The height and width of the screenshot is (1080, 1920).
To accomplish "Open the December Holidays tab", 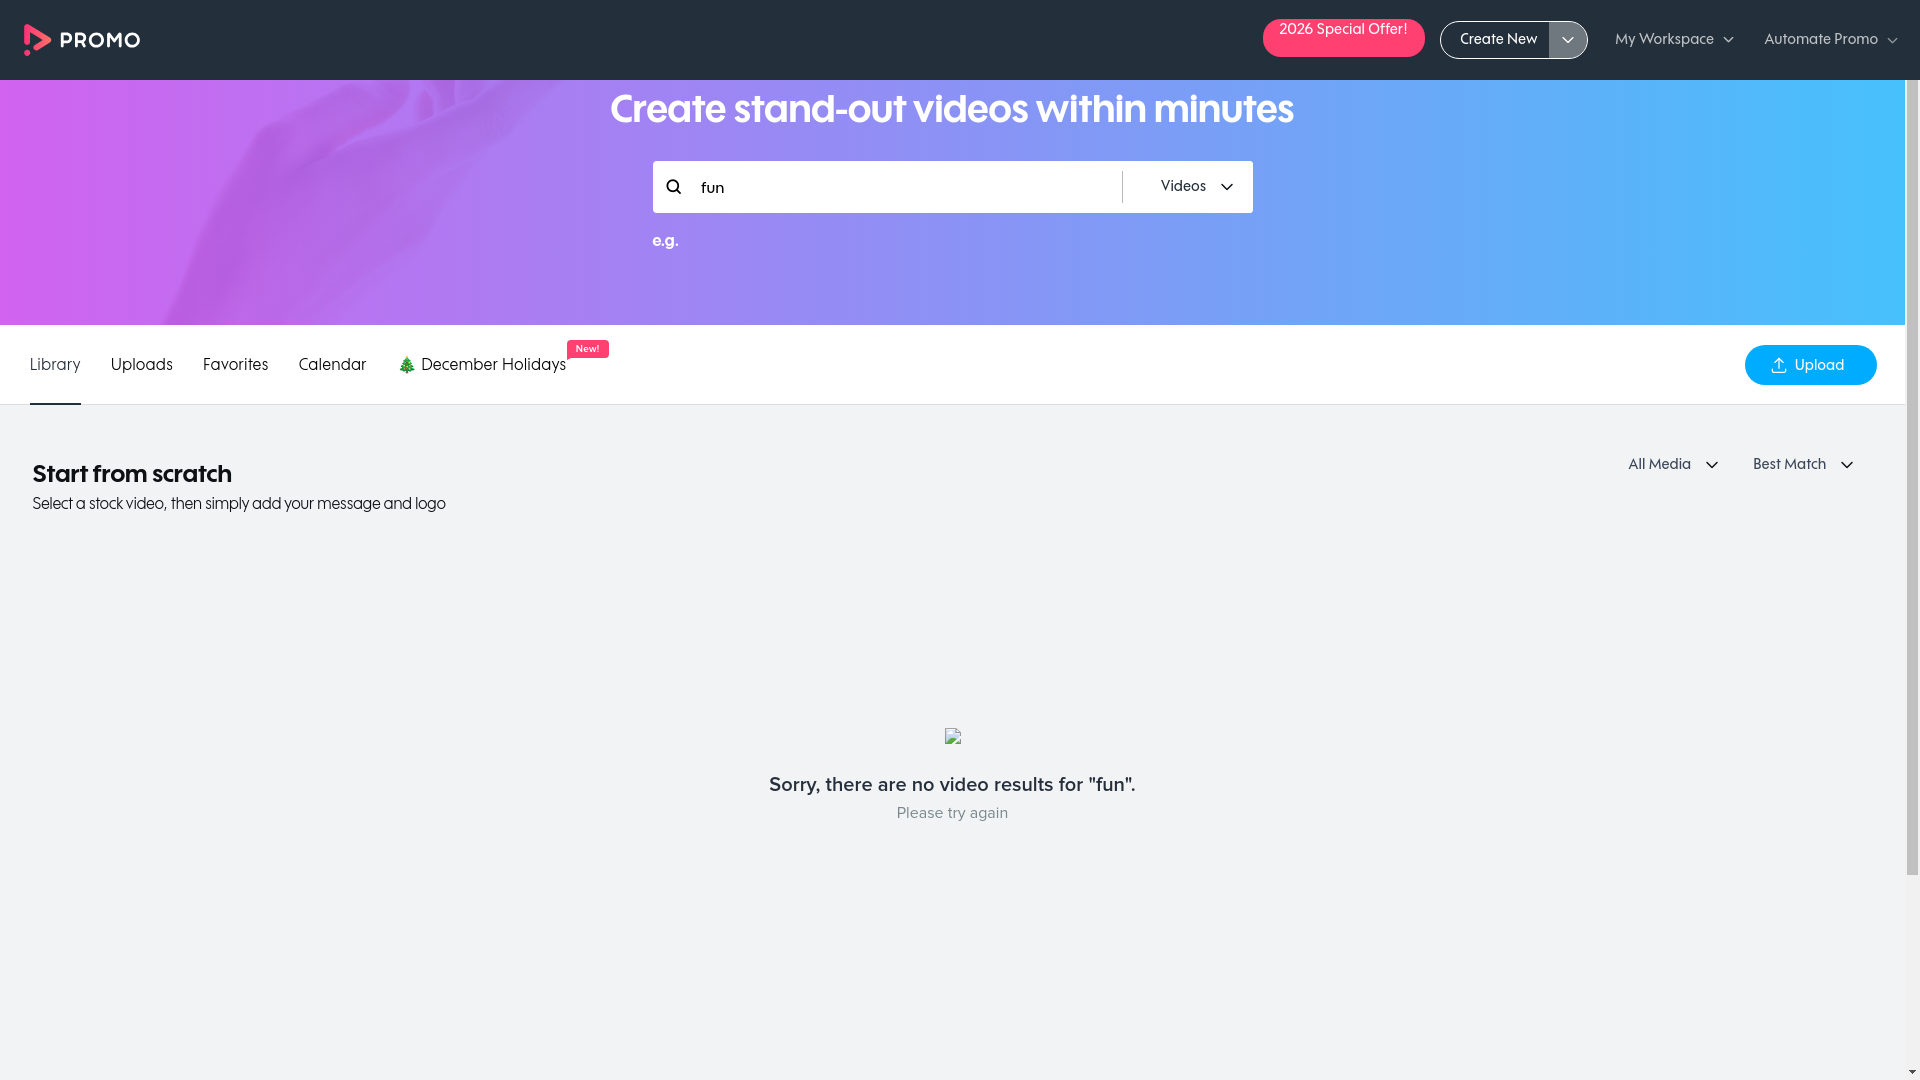I will (482, 365).
